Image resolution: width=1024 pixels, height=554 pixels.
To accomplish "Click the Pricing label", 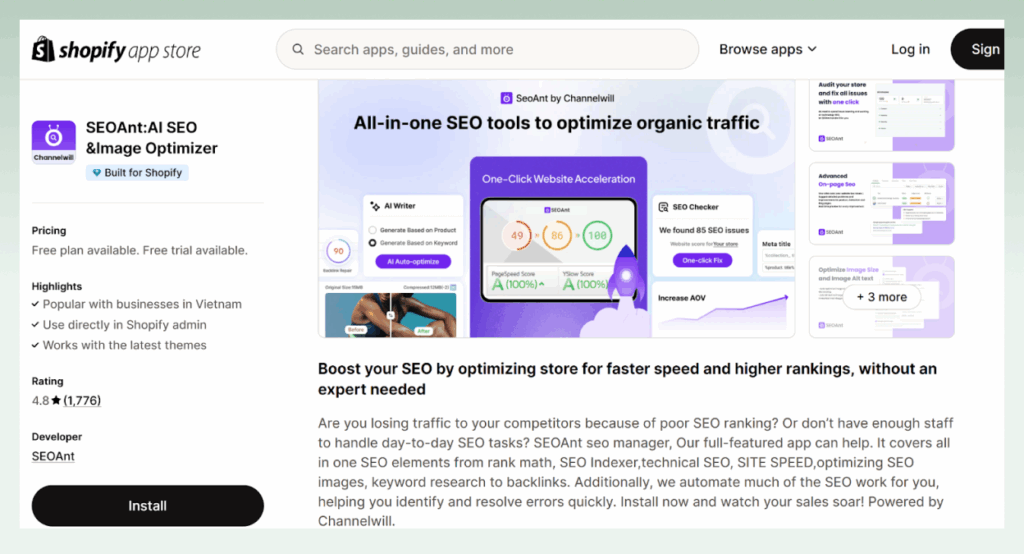I will [49, 231].
